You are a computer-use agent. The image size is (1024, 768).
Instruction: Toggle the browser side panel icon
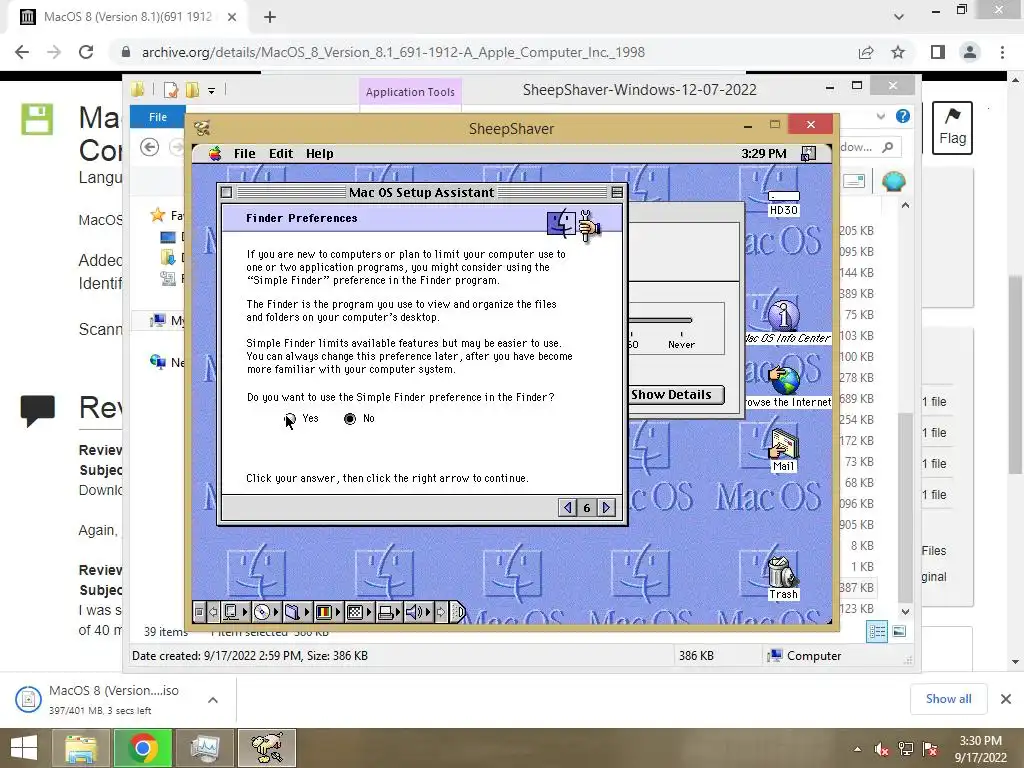click(x=938, y=52)
